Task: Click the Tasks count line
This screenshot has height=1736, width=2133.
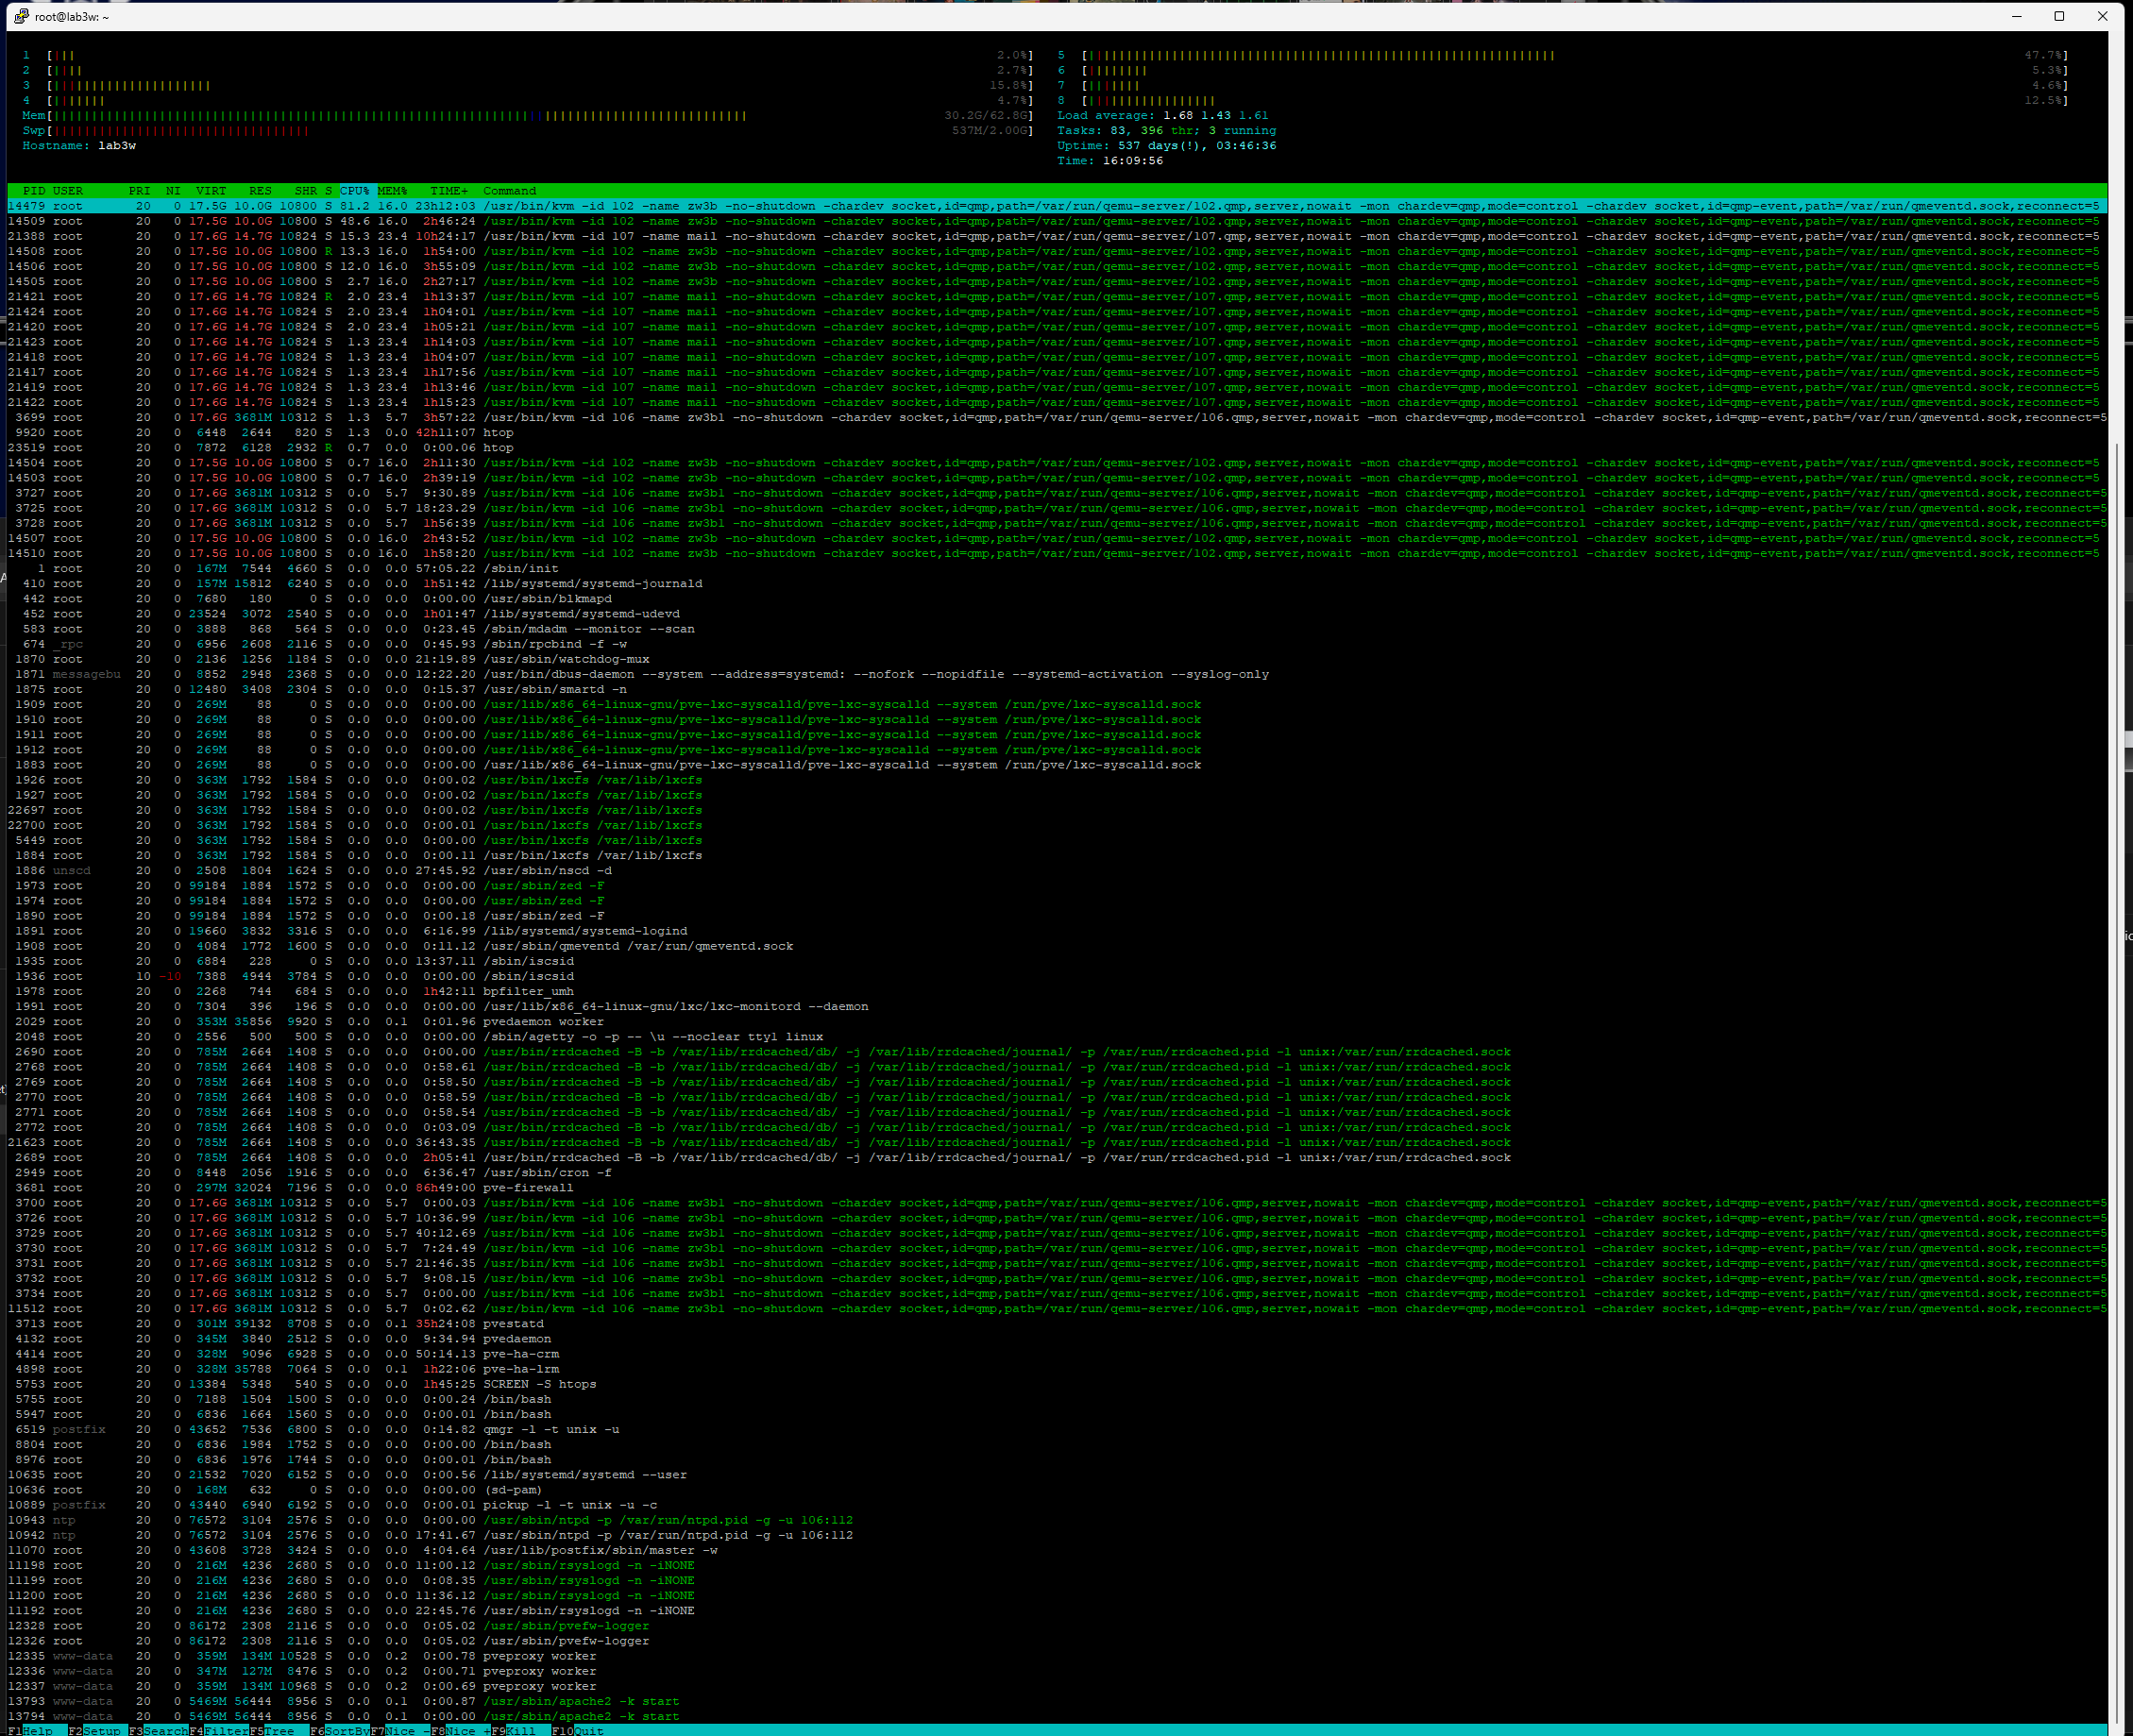Action: pos(1166,131)
